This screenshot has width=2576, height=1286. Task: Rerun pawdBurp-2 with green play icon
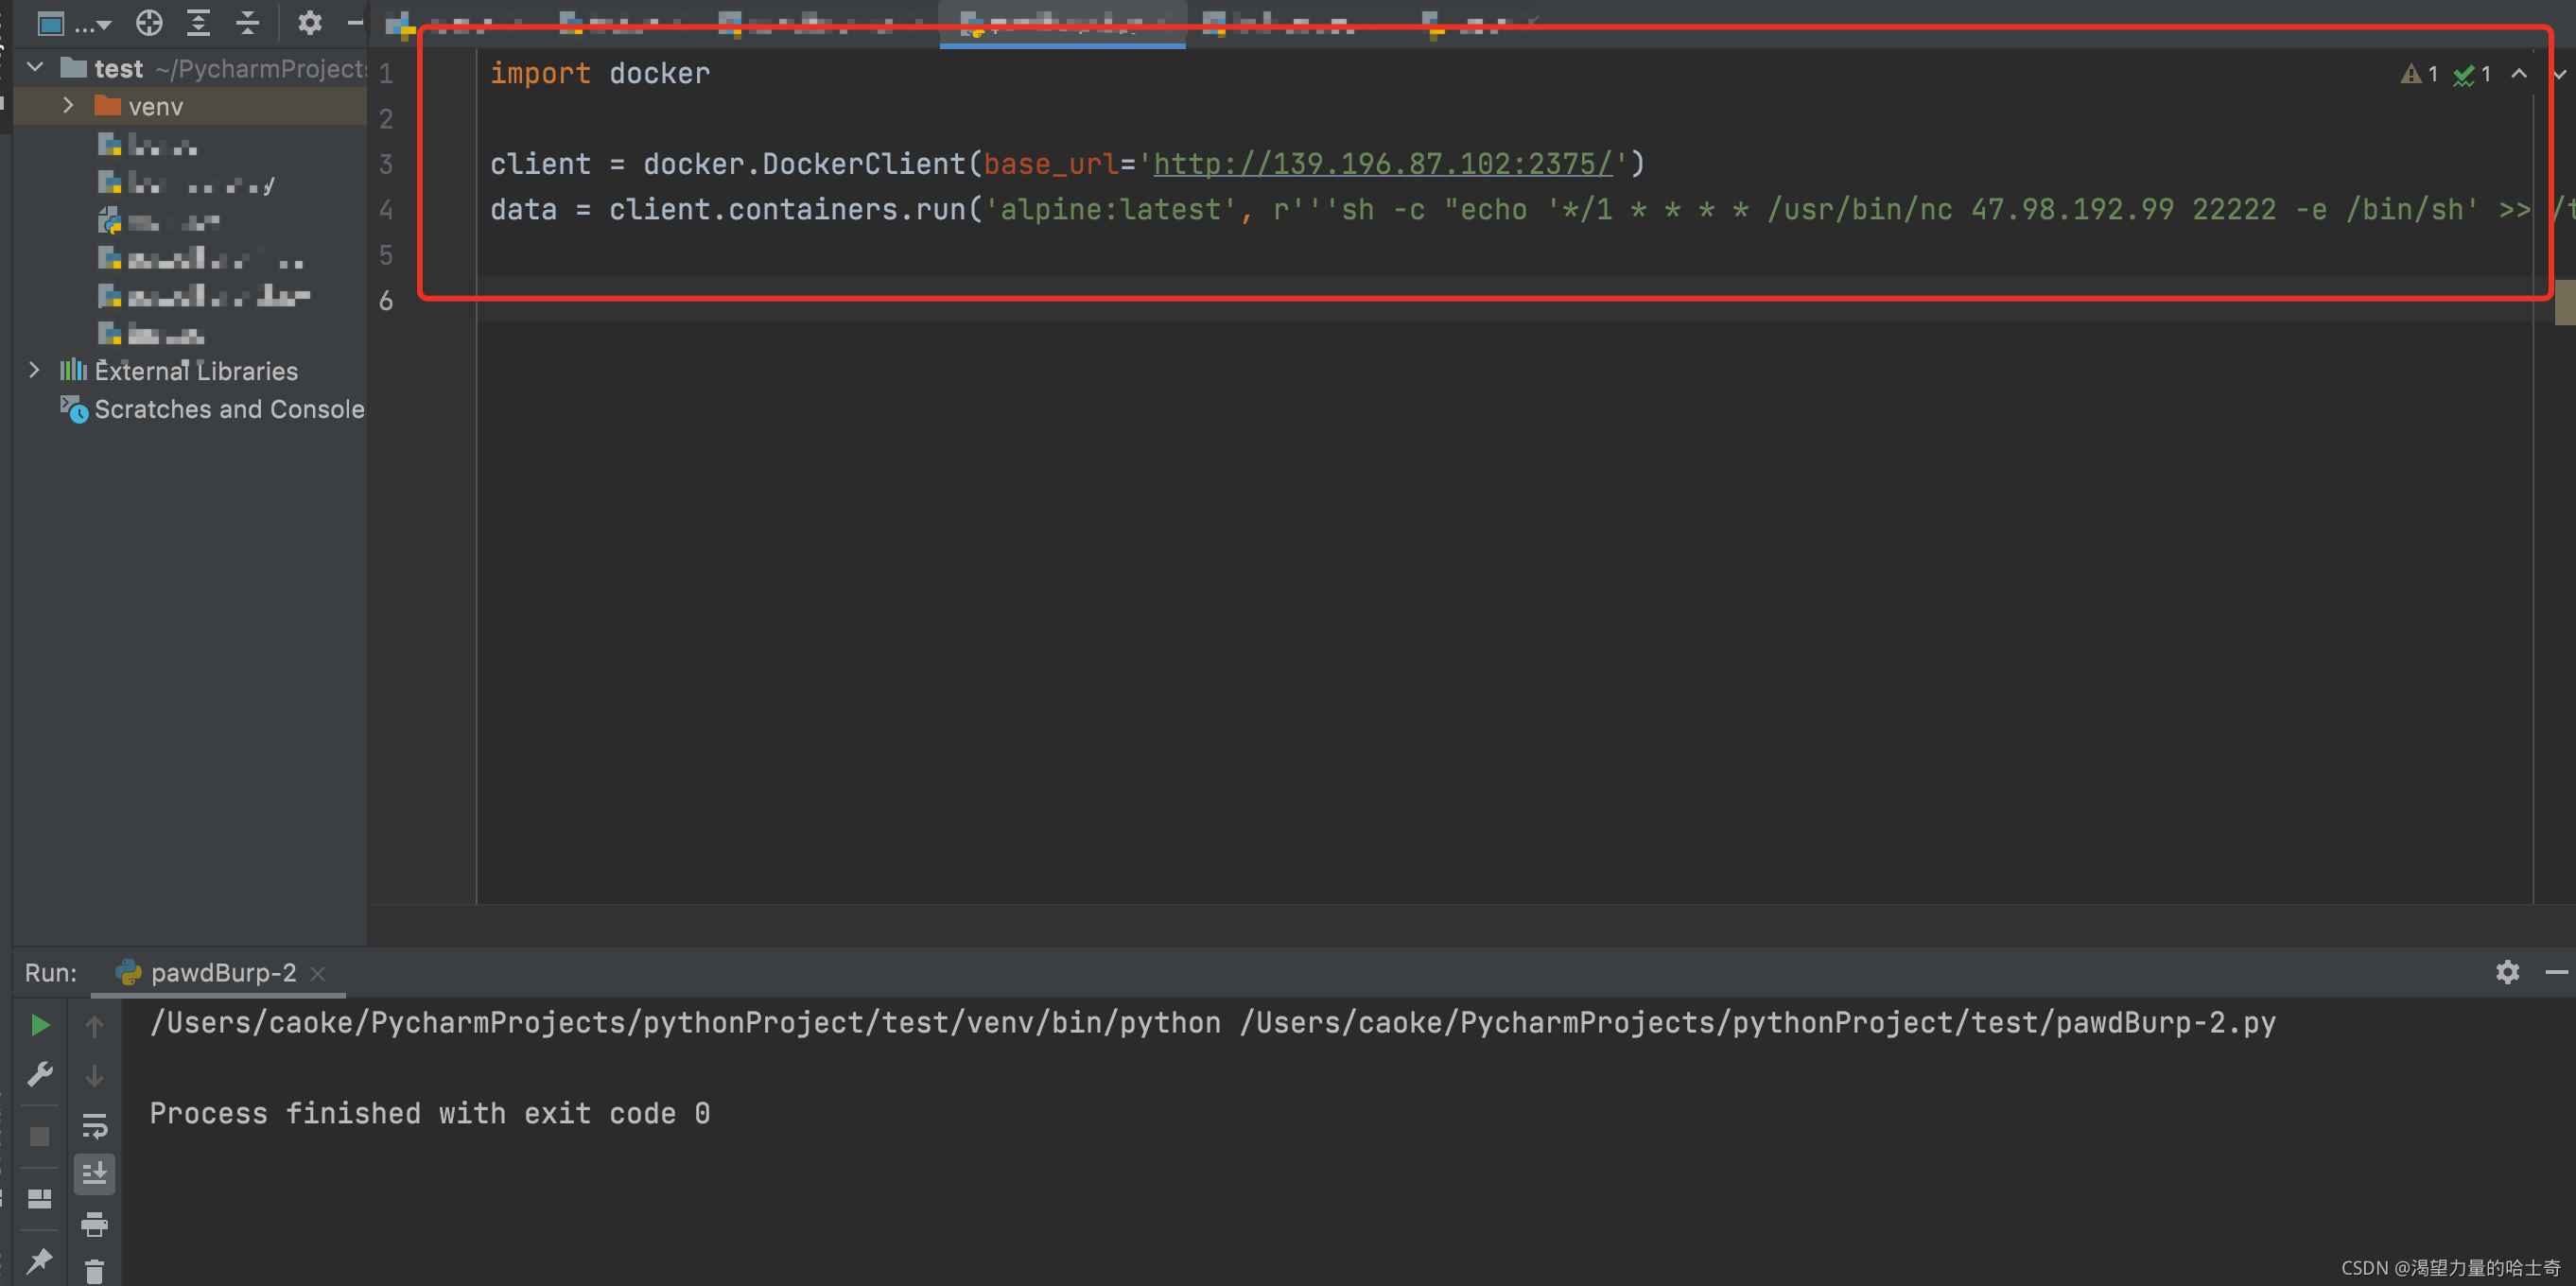pos(40,1025)
